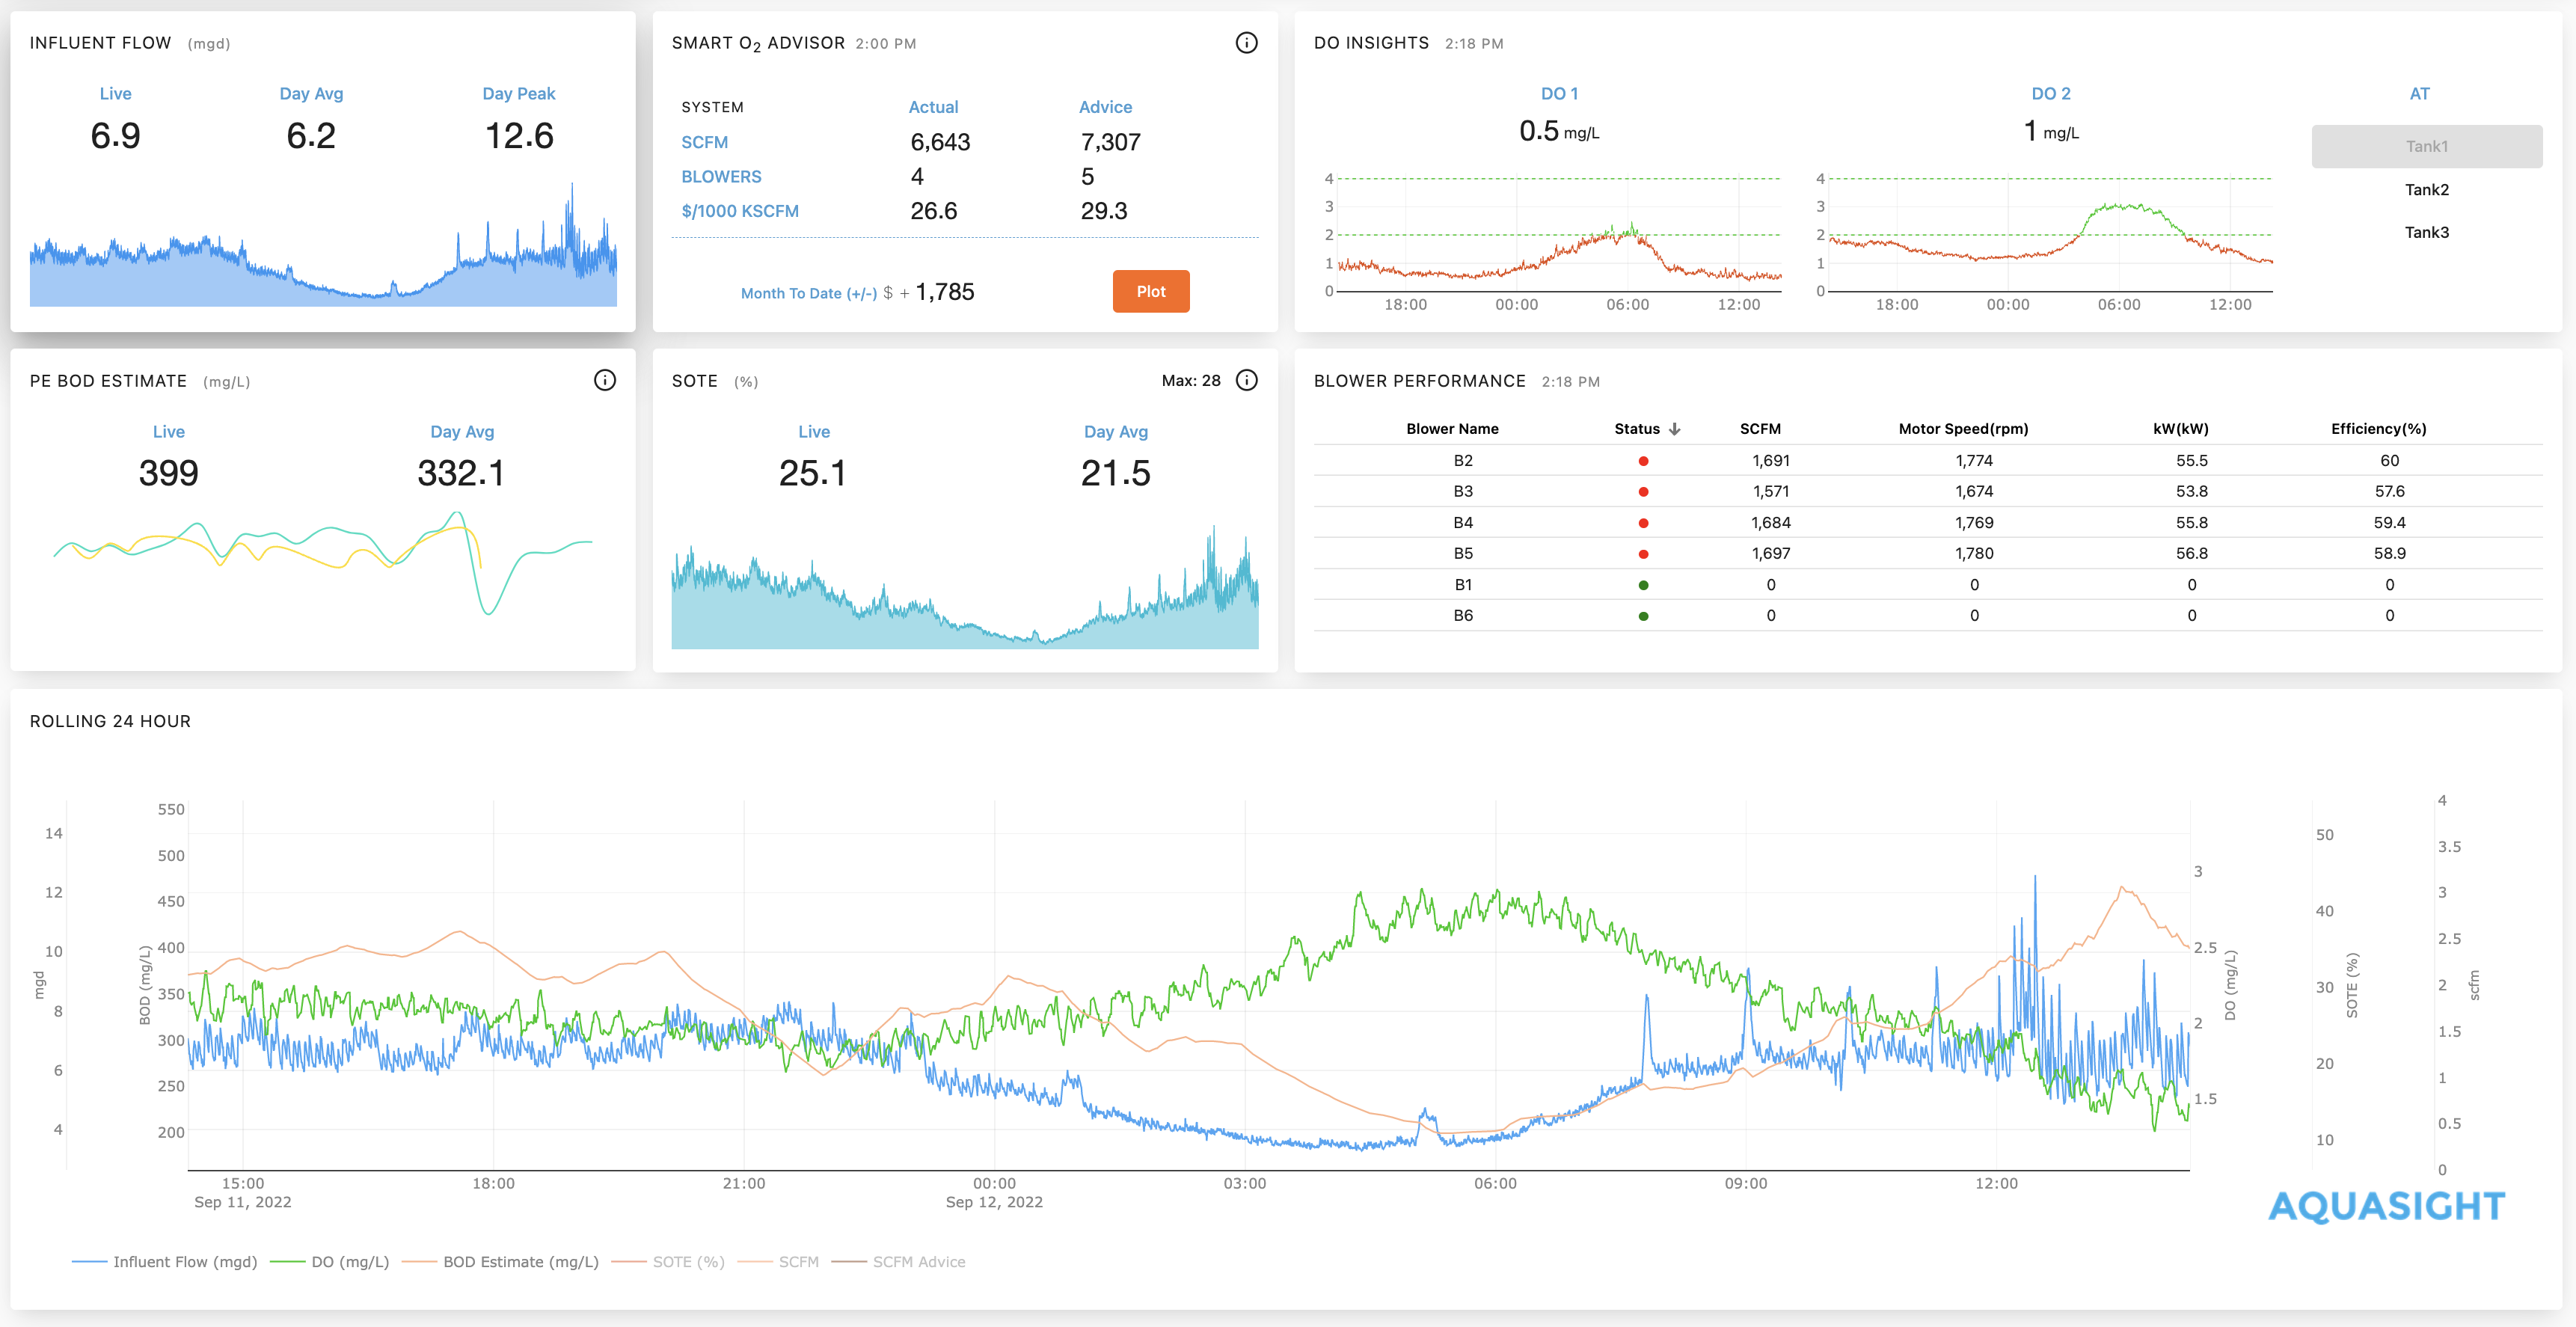Click B2 blower red status dot
Screen dimensions: 2576x1327
point(1643,461)
